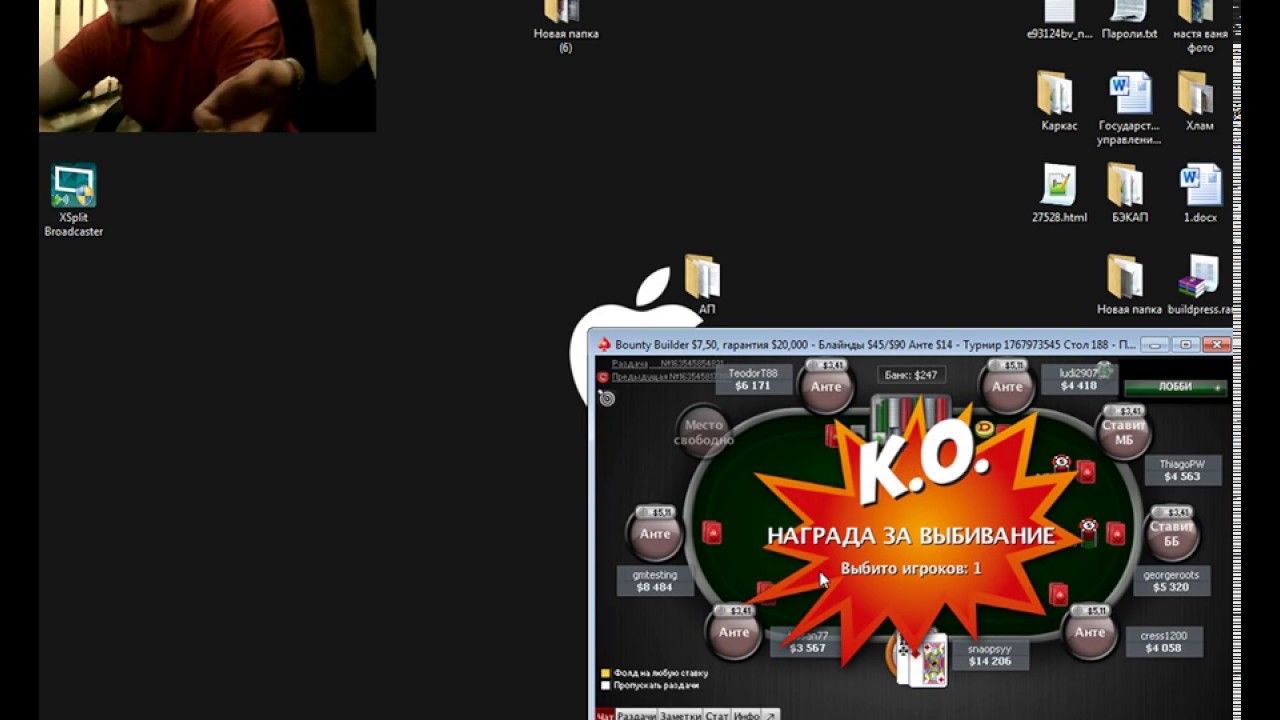Click the Анте avatar beside cress1200

[1089, 631]
